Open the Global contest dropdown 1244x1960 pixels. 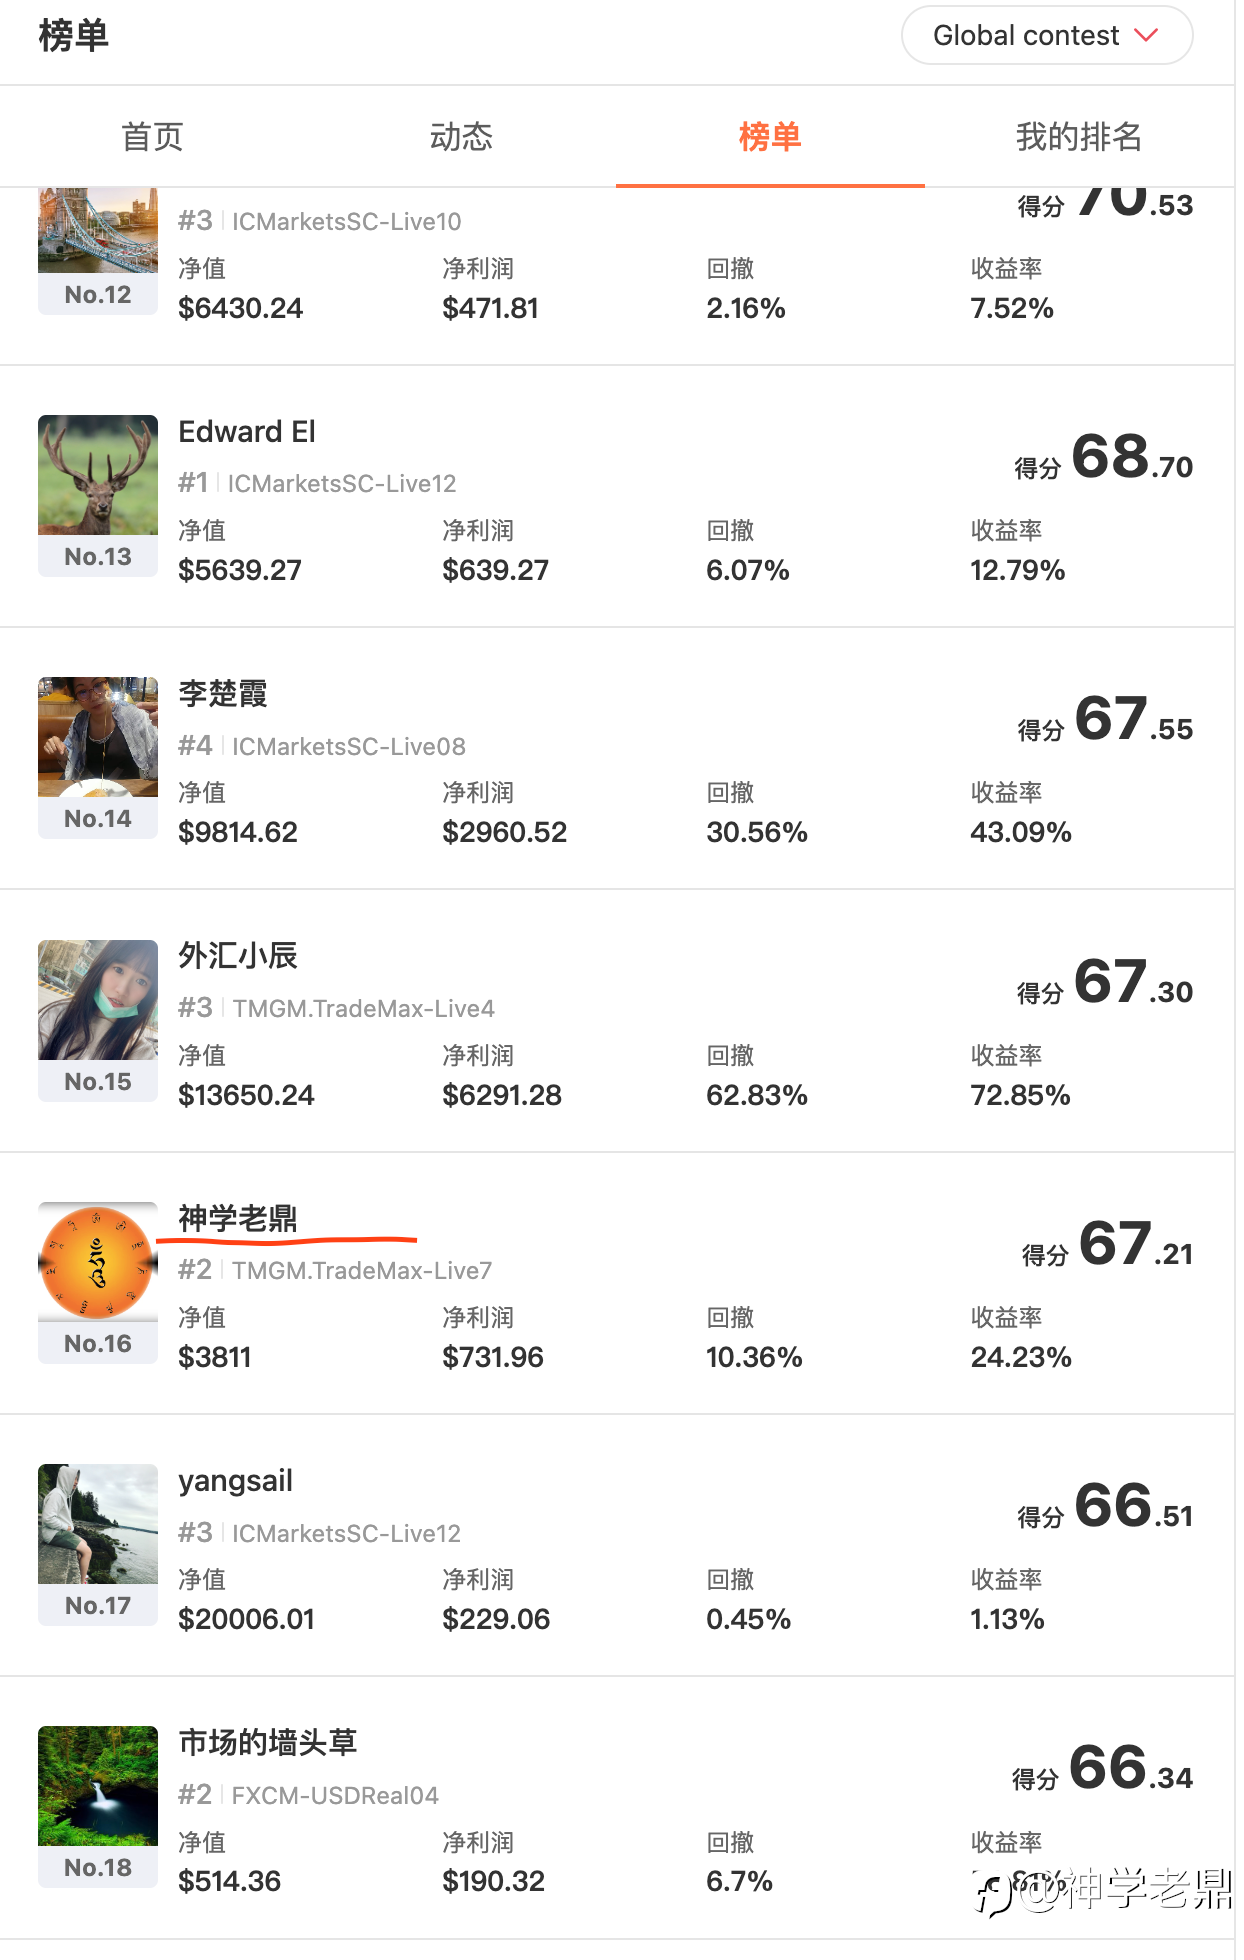click(1046, 36)
